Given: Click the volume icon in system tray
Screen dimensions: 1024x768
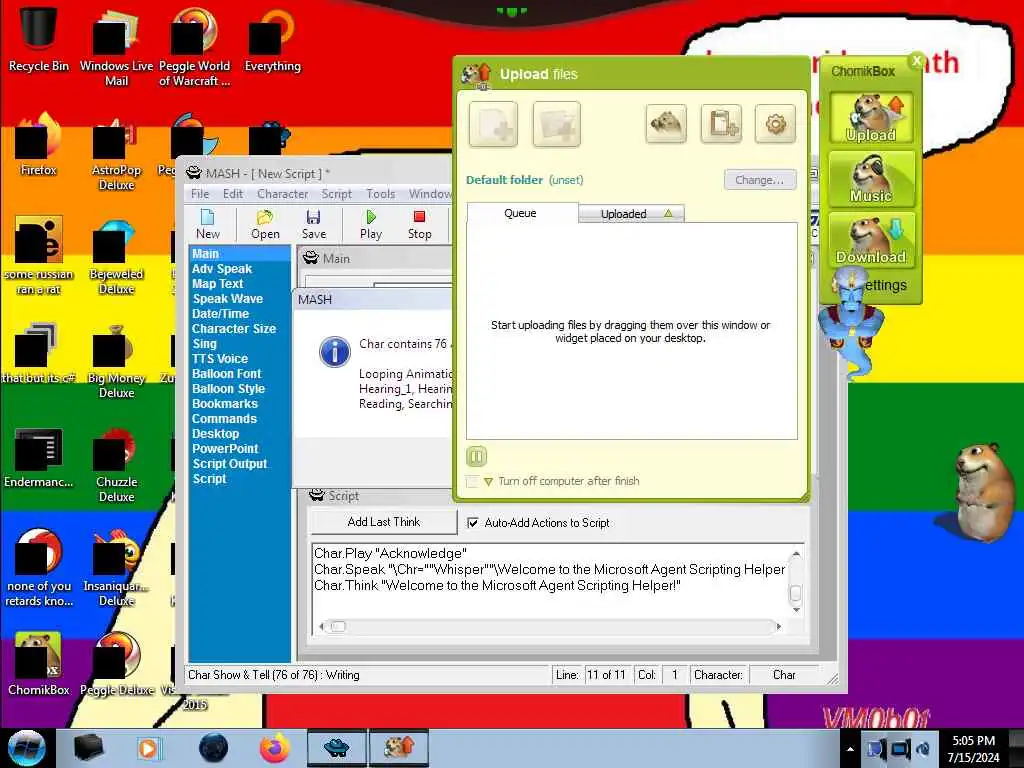Looking at the screenshot, I should [923, 749].
